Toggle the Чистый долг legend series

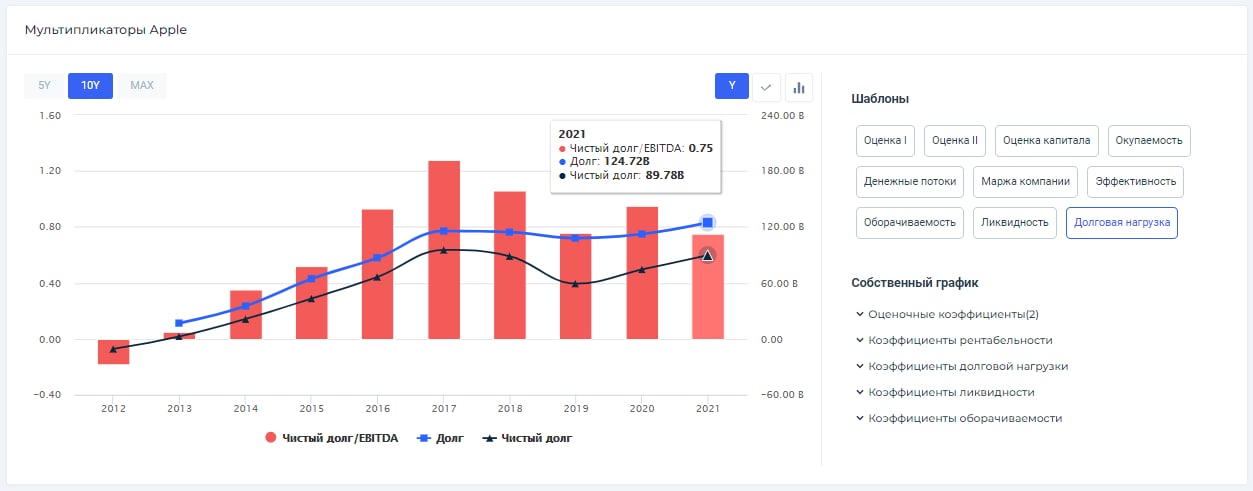[527, 438]
